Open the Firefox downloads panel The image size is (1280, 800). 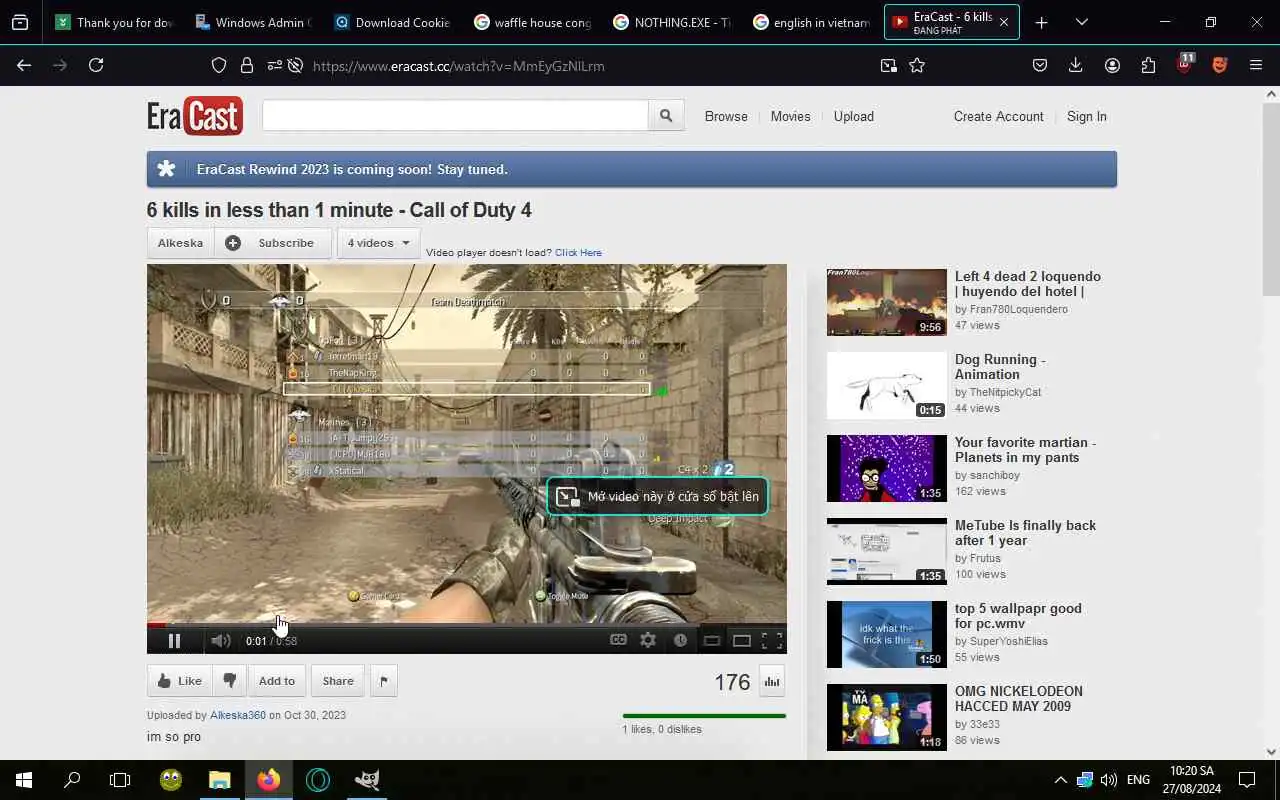point(1076,65)
